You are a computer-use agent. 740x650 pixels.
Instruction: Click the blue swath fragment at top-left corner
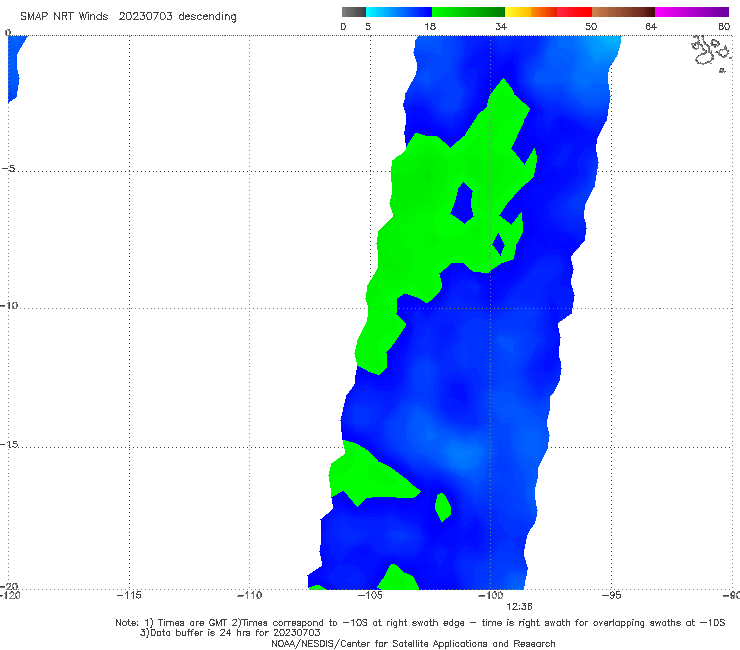pos(14,66)
